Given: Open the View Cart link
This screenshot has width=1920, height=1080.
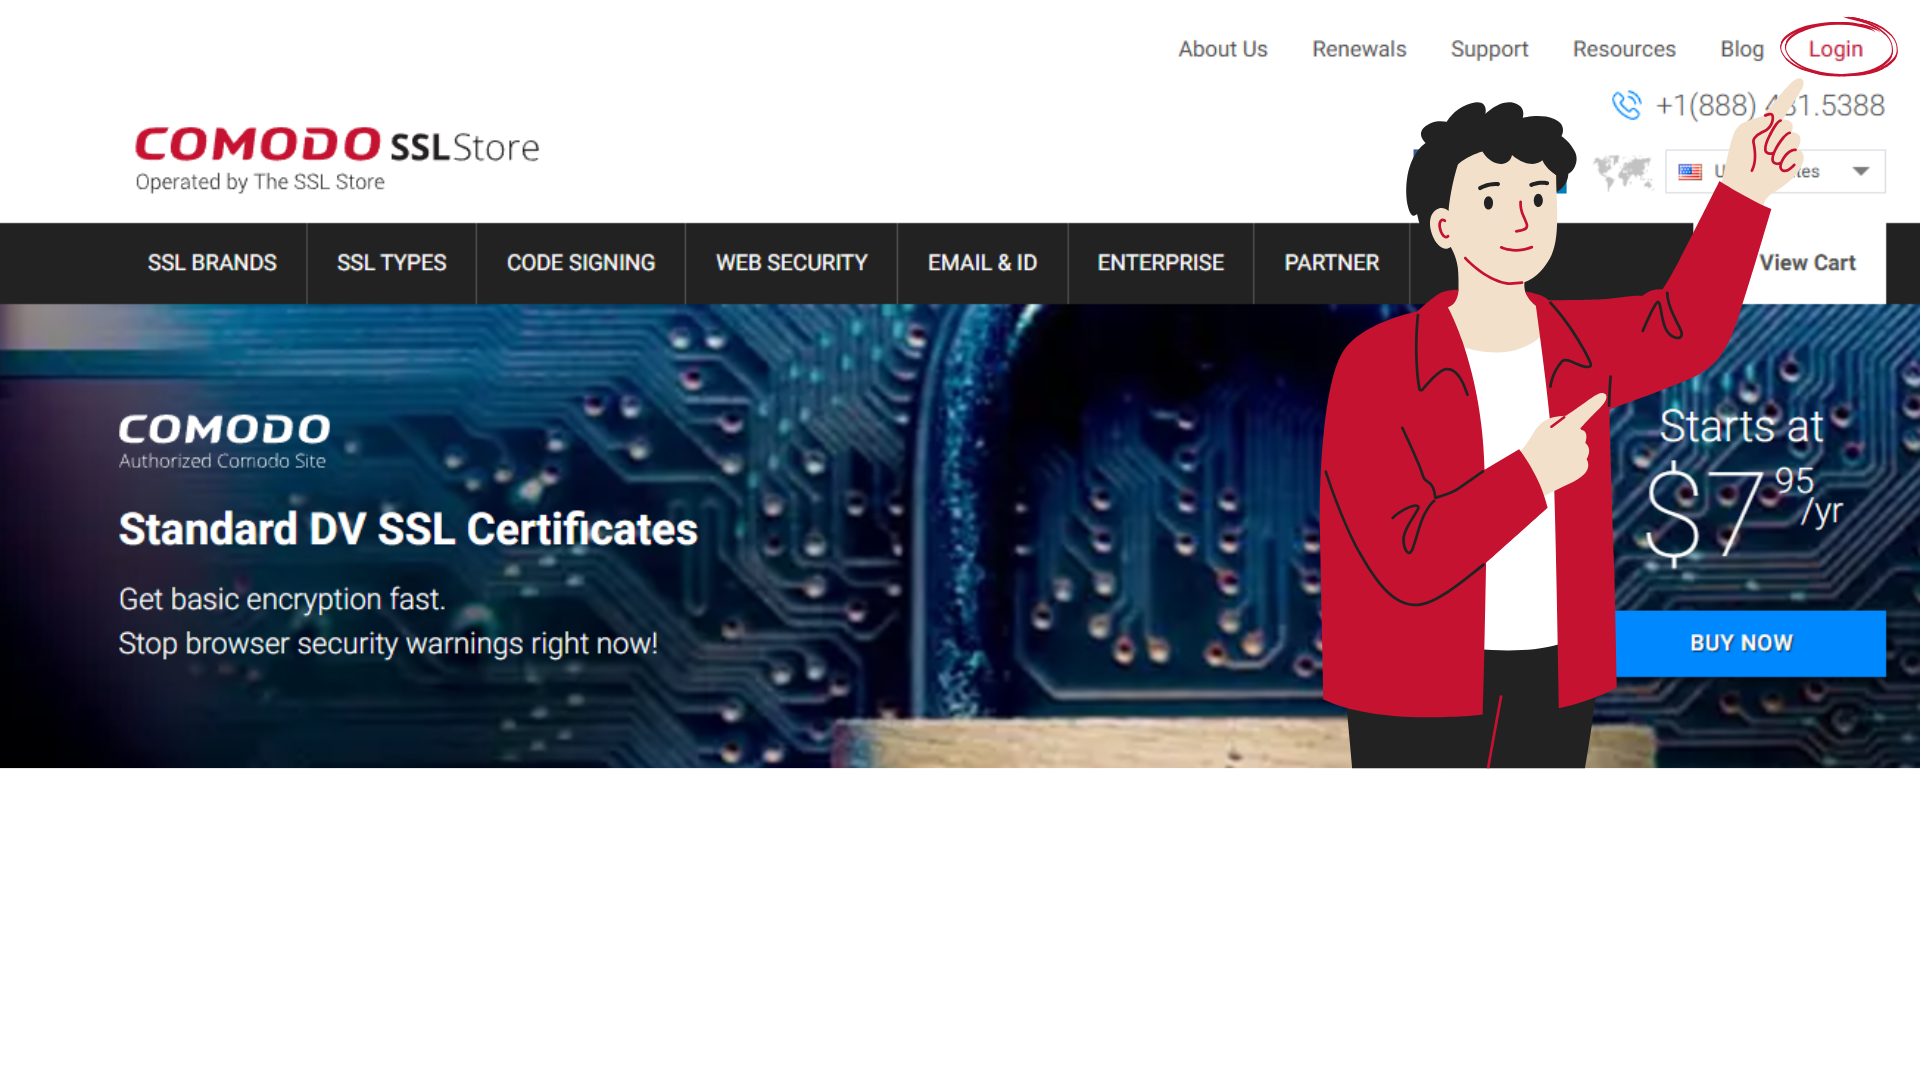Looking at the screenshot, I should [x=1807, y=263].
